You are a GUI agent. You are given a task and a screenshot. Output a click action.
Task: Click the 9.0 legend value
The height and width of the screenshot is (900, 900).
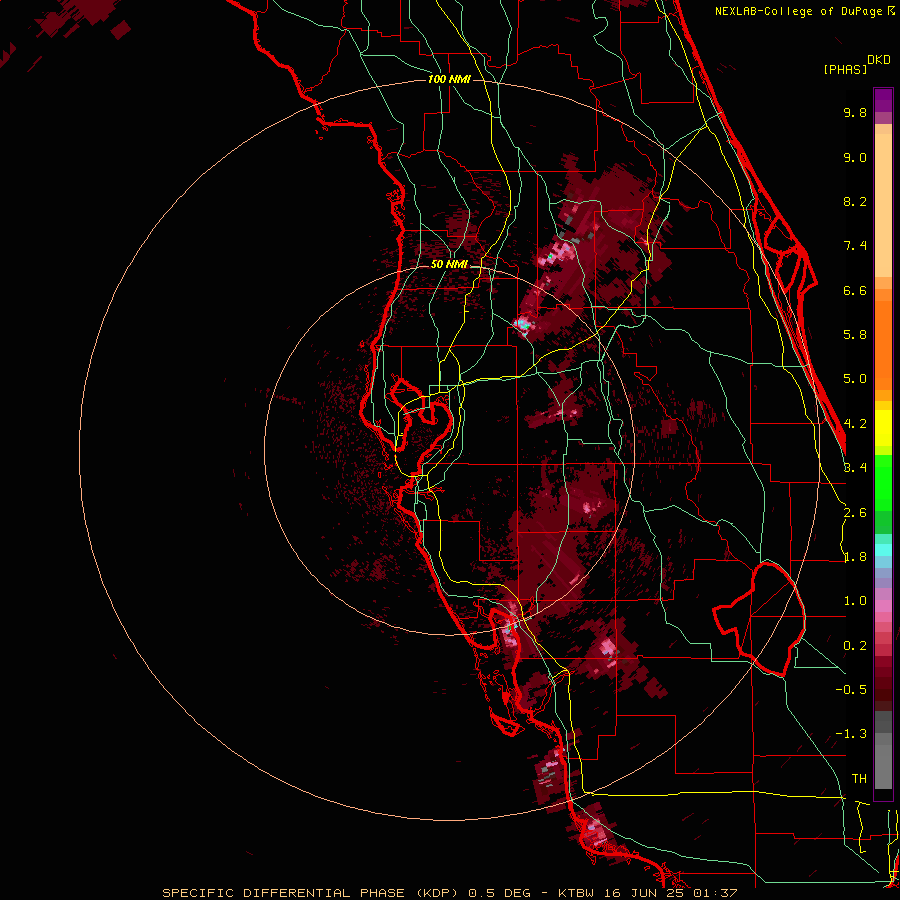855,157
